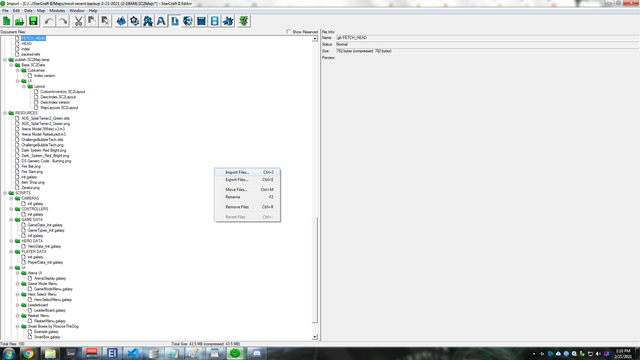Open the Edit menu
This screenshot has height=360, width=640.
point(16,11)
